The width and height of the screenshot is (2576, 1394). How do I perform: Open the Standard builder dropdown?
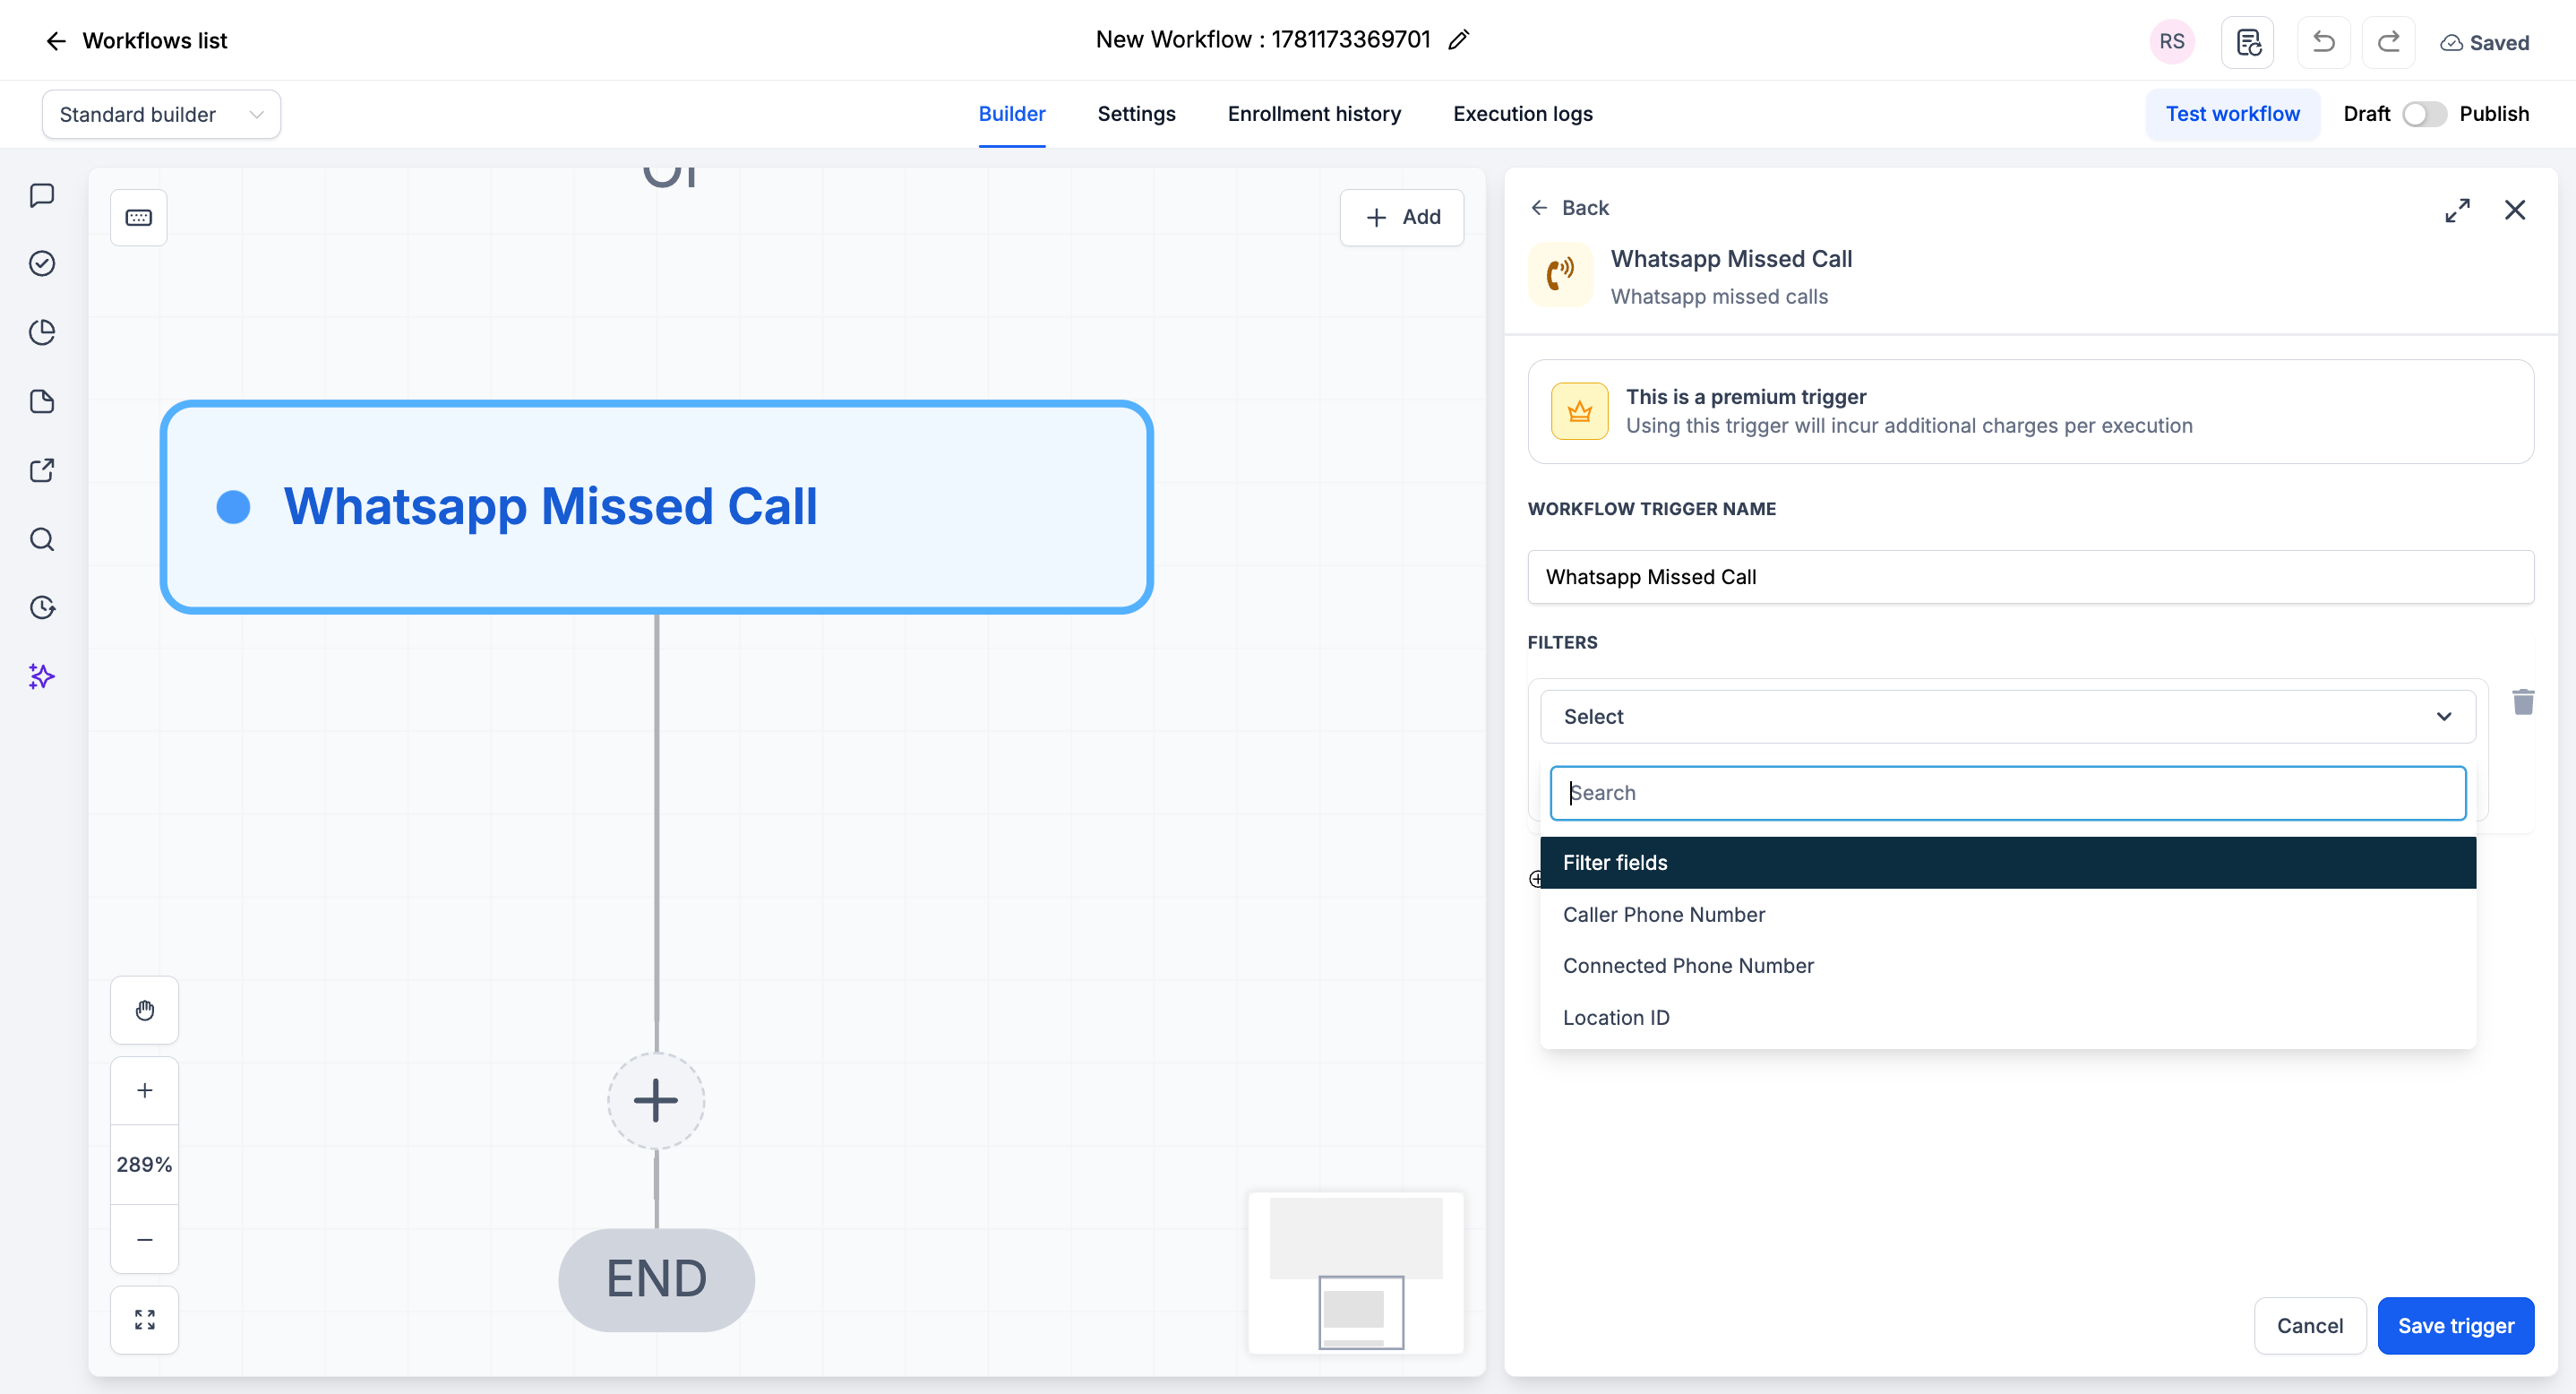tap(161, 114)
